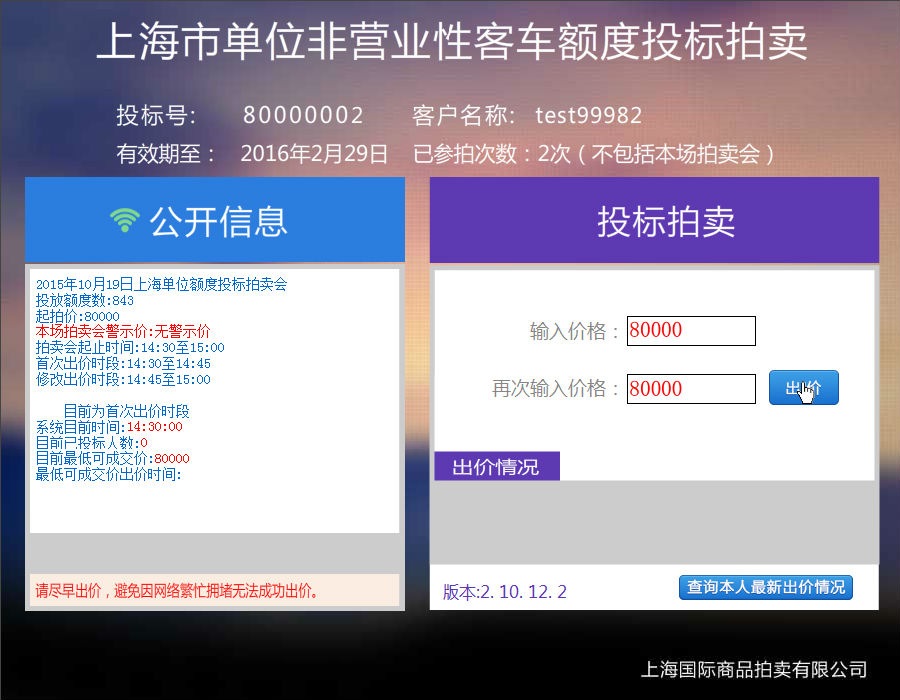Click the 投放额度数:843 line
Screen dimensions: 900x700
pyautogui.click(x=85, y=300)
